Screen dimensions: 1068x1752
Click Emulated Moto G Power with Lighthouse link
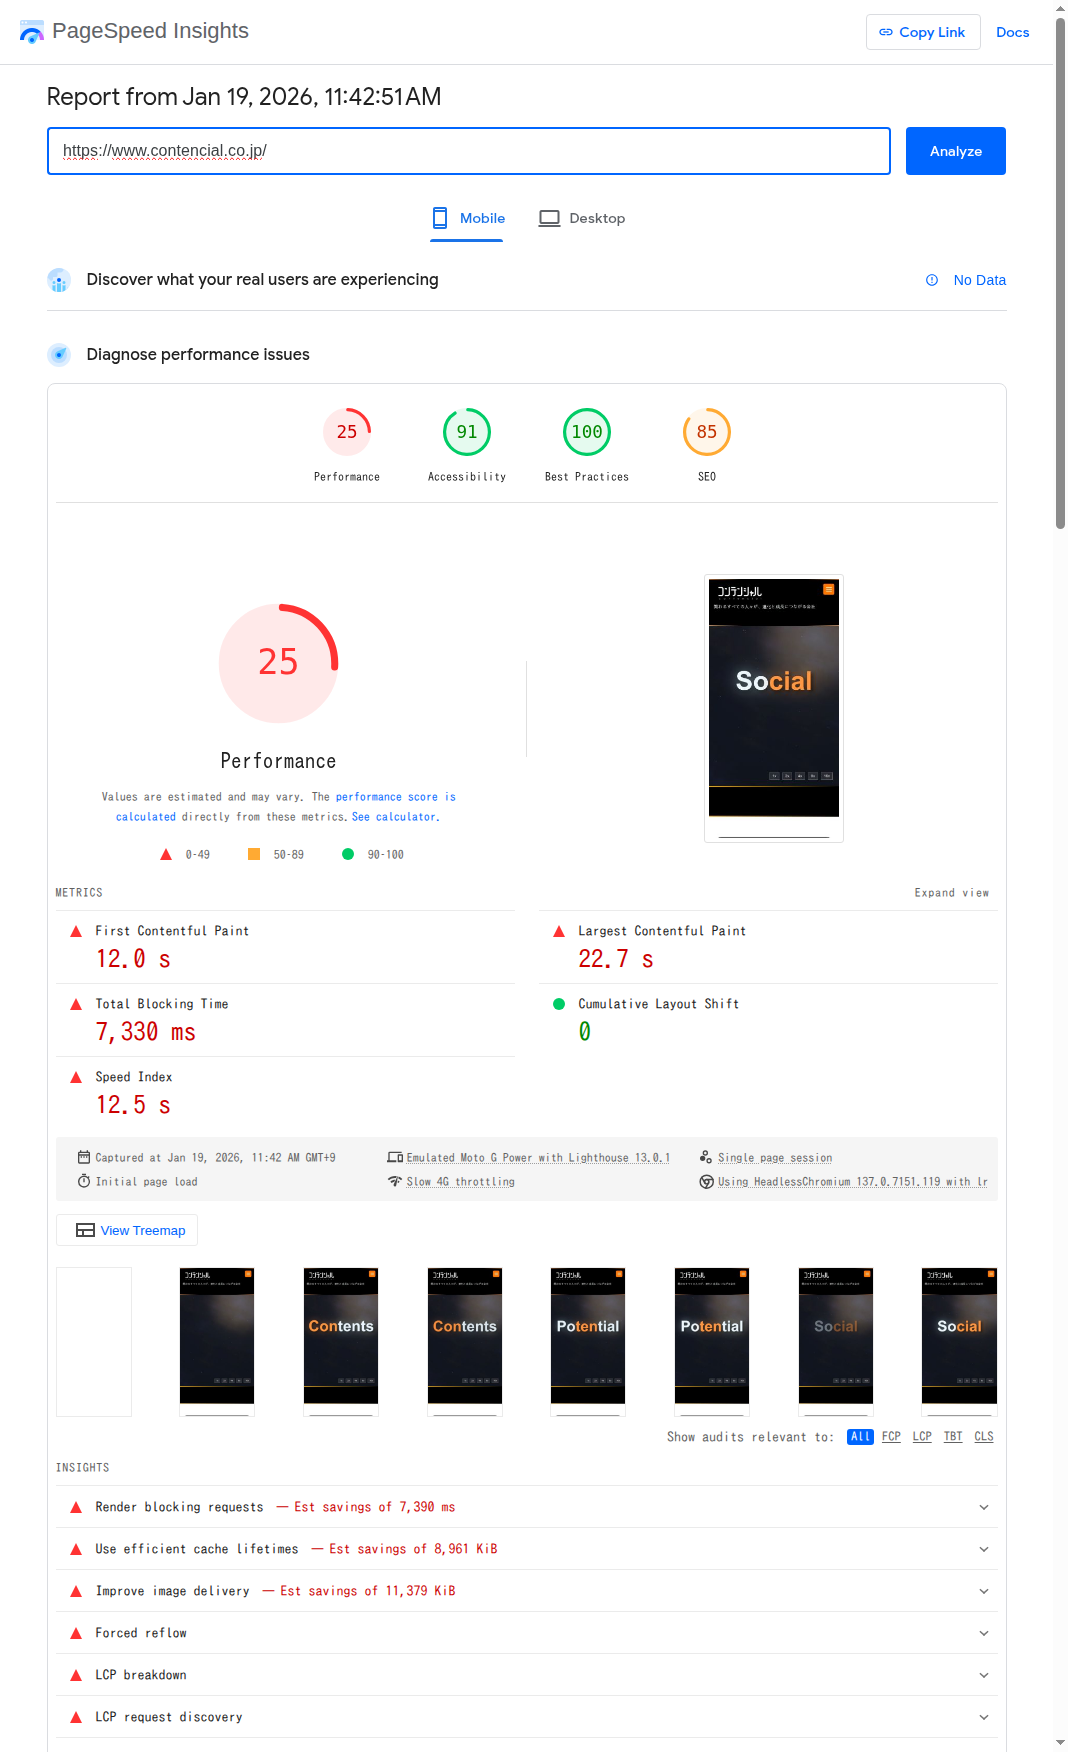click(538, 1158)
